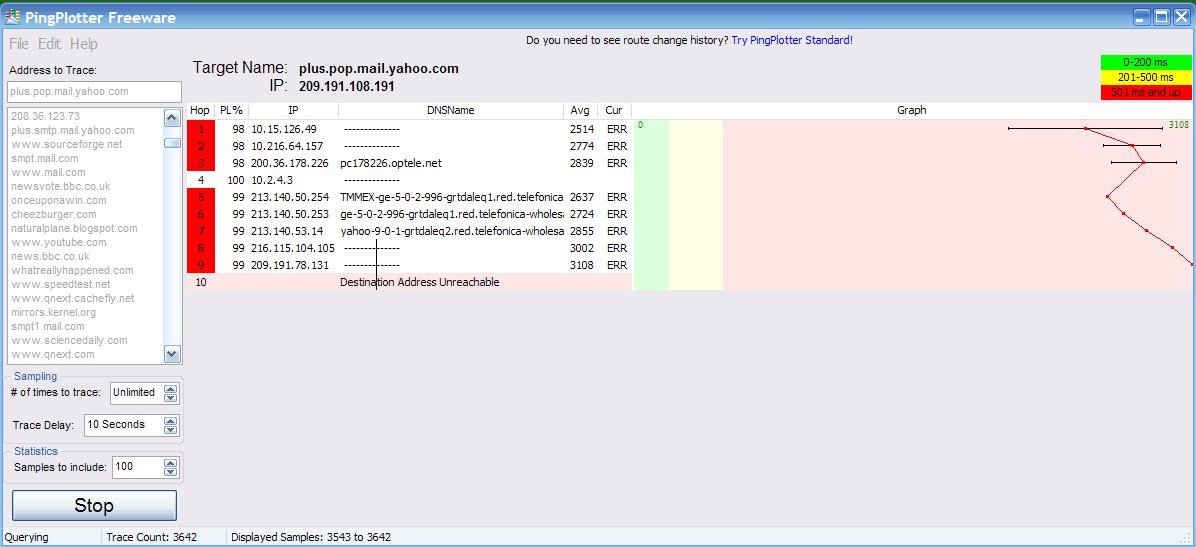This screenshot has height=547, width=1196.
Task: Click the IP column header
Action: pyautogui.click(x=294, y=111)
